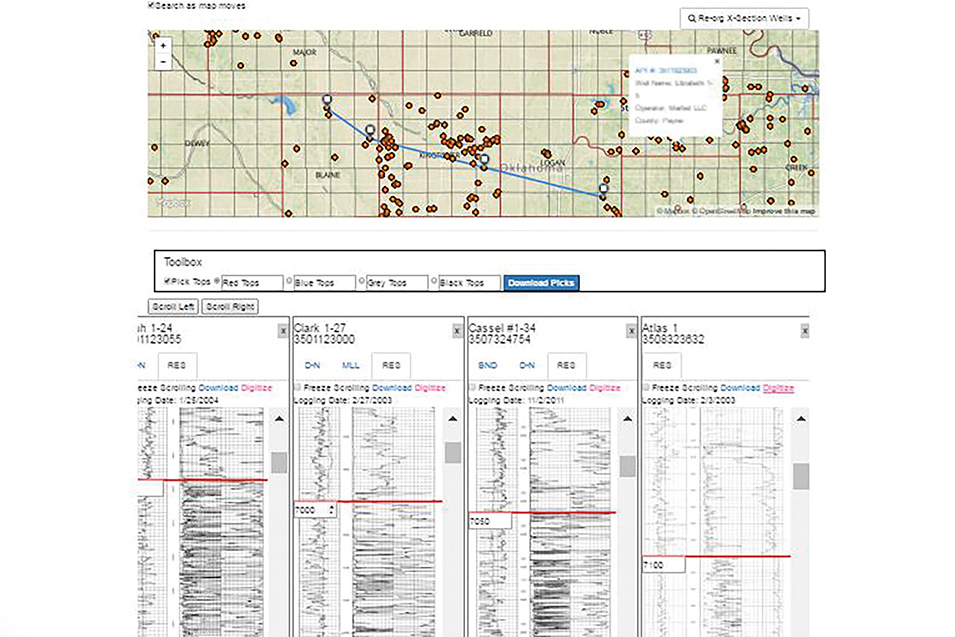Toggle Search as map moves checkbox
The height and width of the screenshot is (637, 955).
click(151, 6)
